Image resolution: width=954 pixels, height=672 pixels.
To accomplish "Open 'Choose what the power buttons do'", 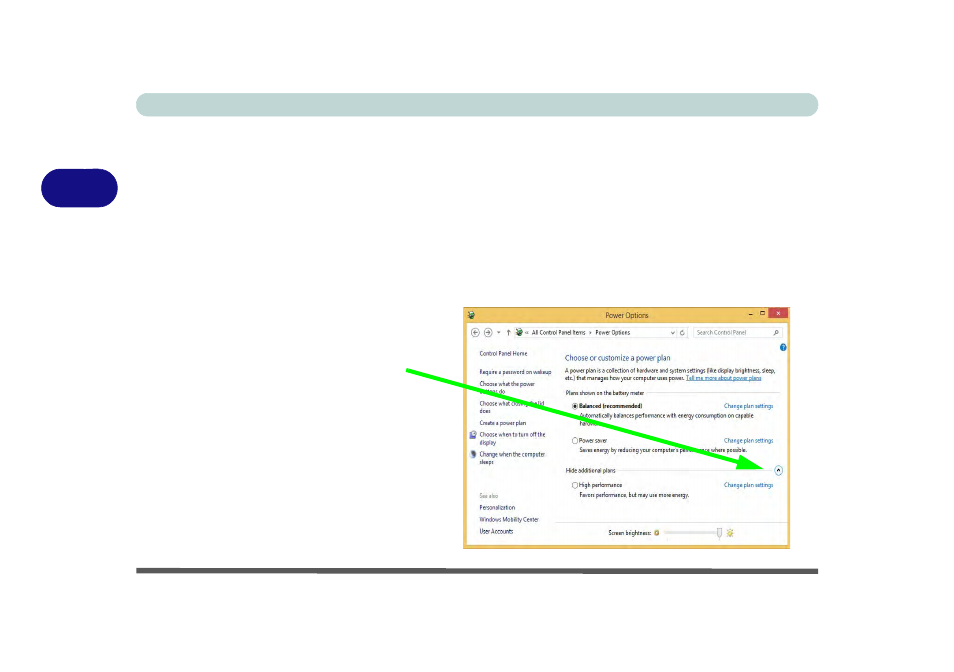I will (x=507, y=387).
